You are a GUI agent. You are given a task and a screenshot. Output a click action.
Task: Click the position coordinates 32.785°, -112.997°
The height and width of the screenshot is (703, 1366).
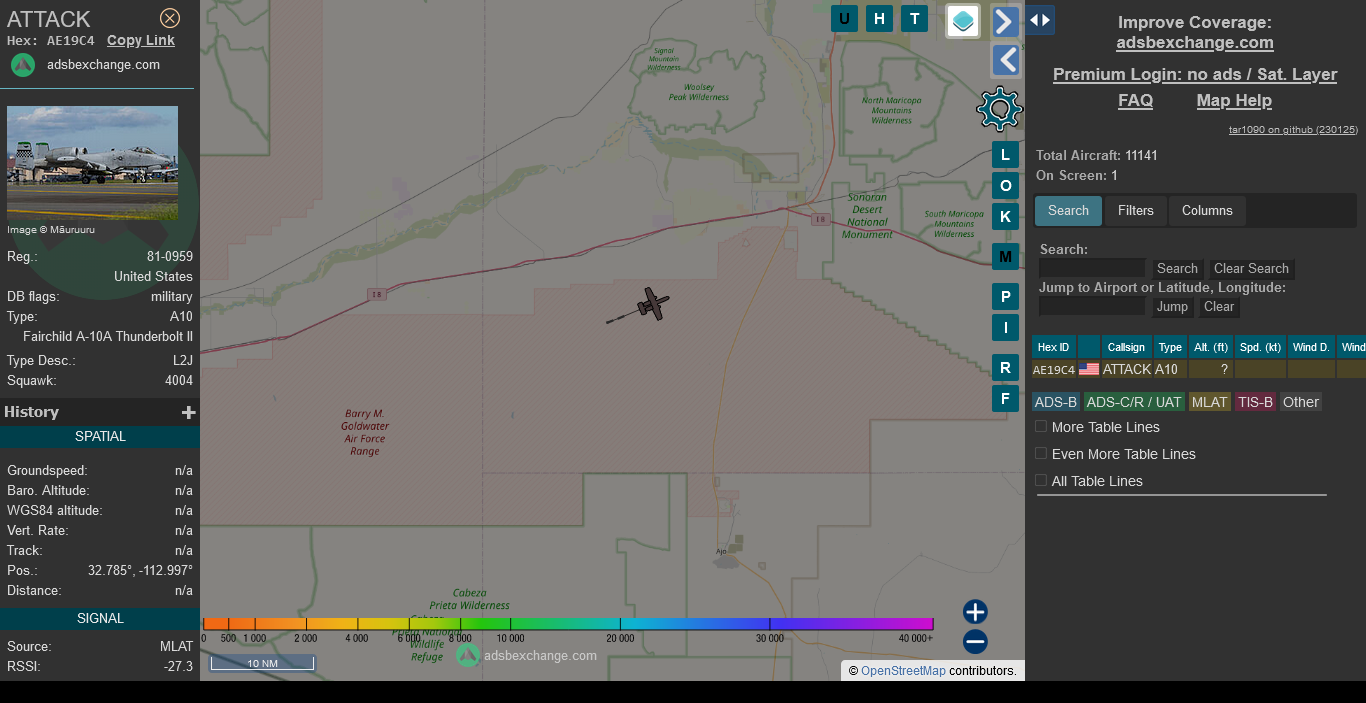click(x=140, y=571)
